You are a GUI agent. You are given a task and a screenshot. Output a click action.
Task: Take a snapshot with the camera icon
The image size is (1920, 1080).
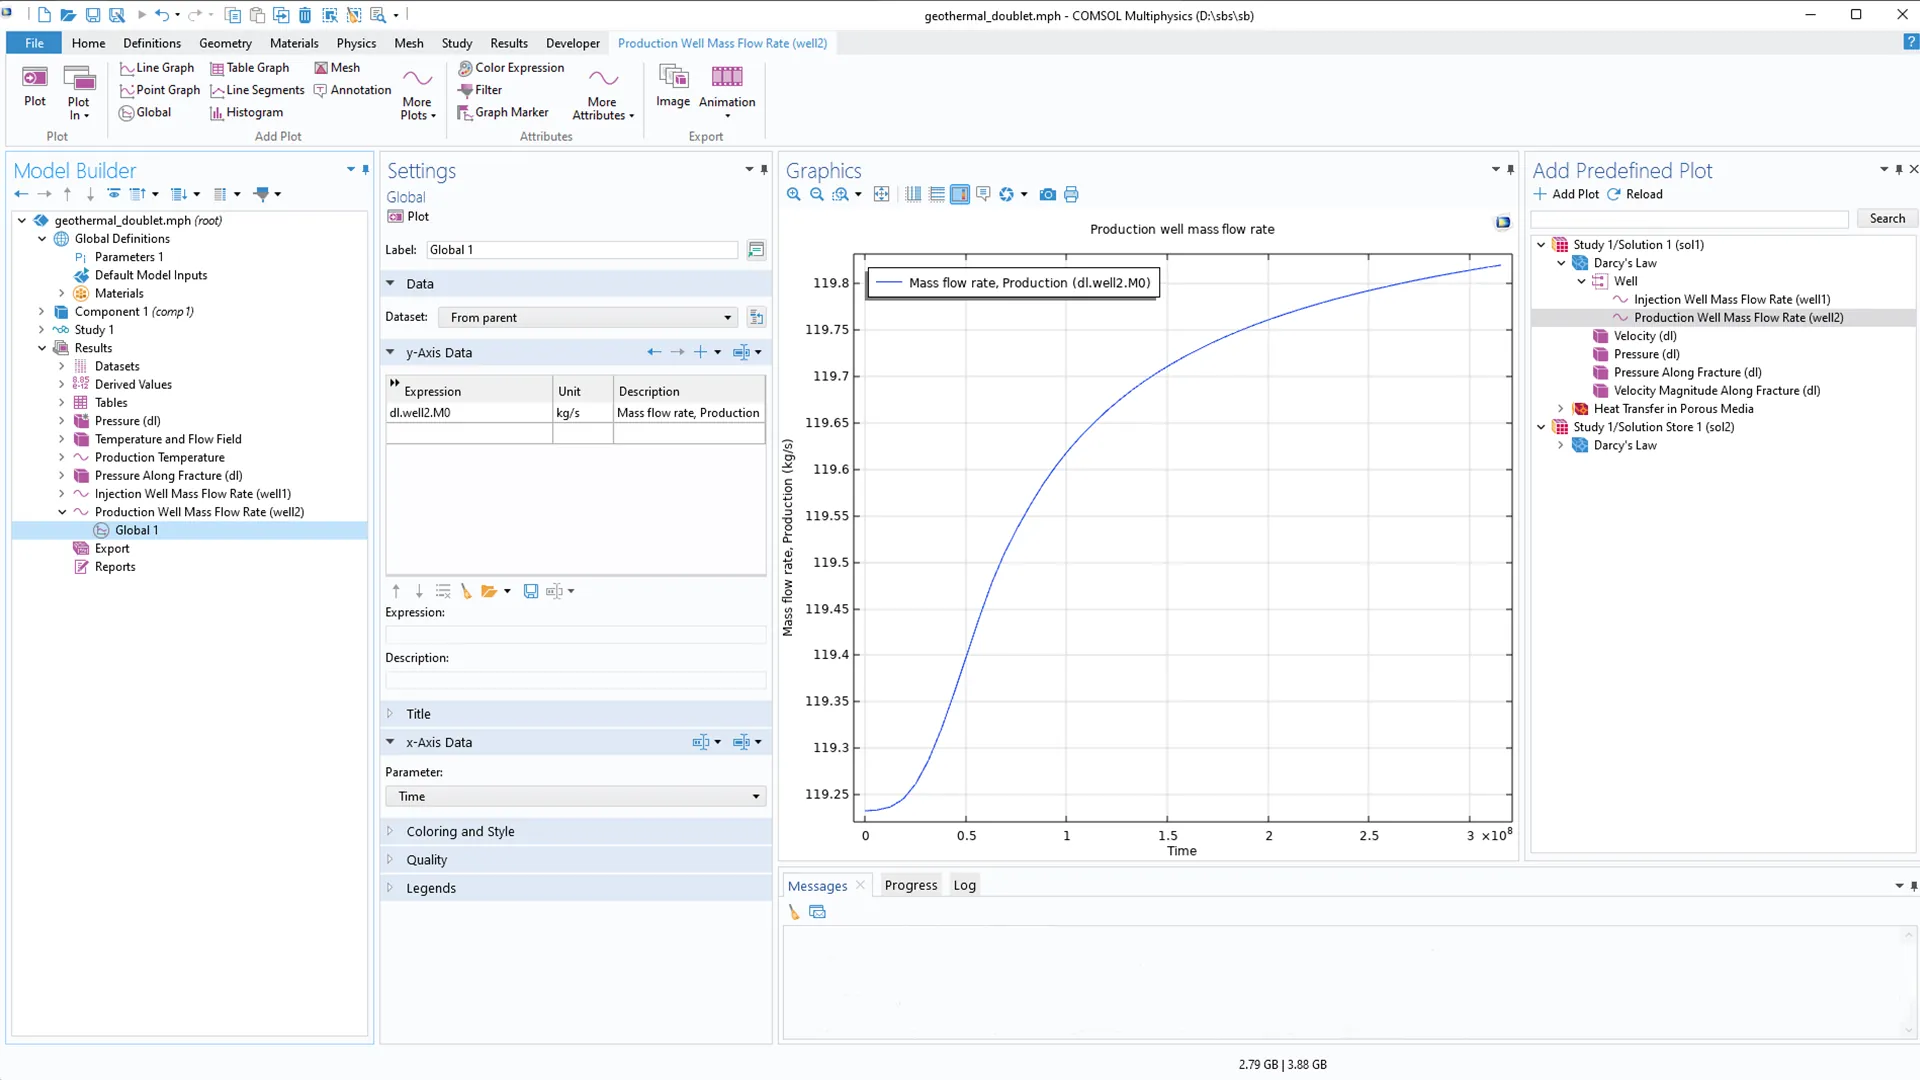pyautogui.click(x=1047, y=194)
